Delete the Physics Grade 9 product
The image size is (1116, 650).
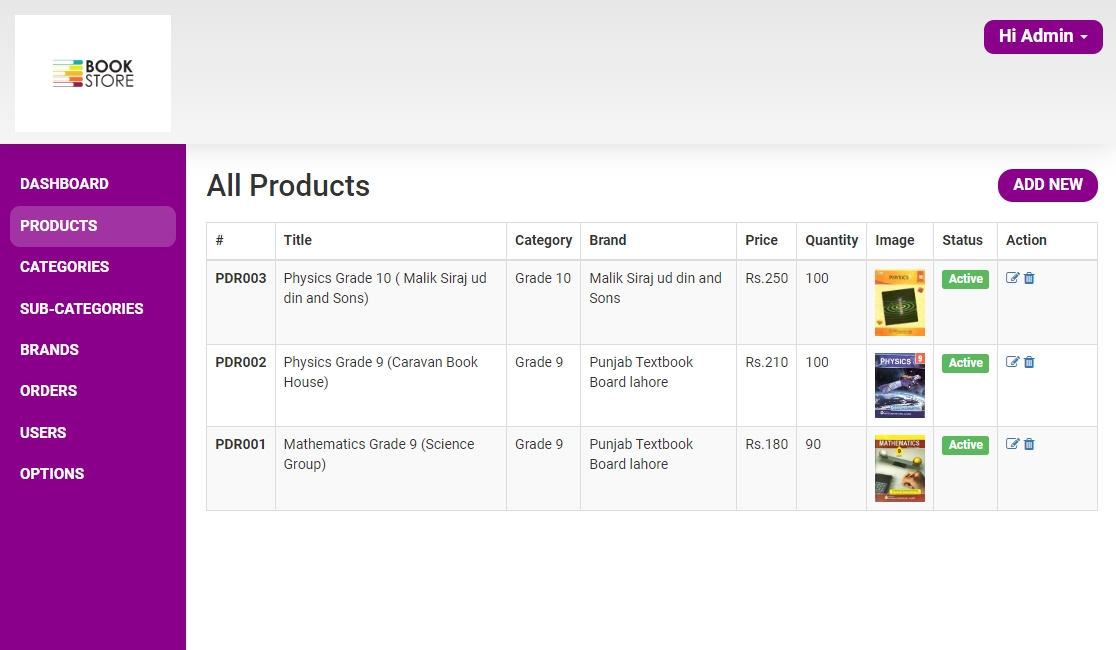(1029, 363)
